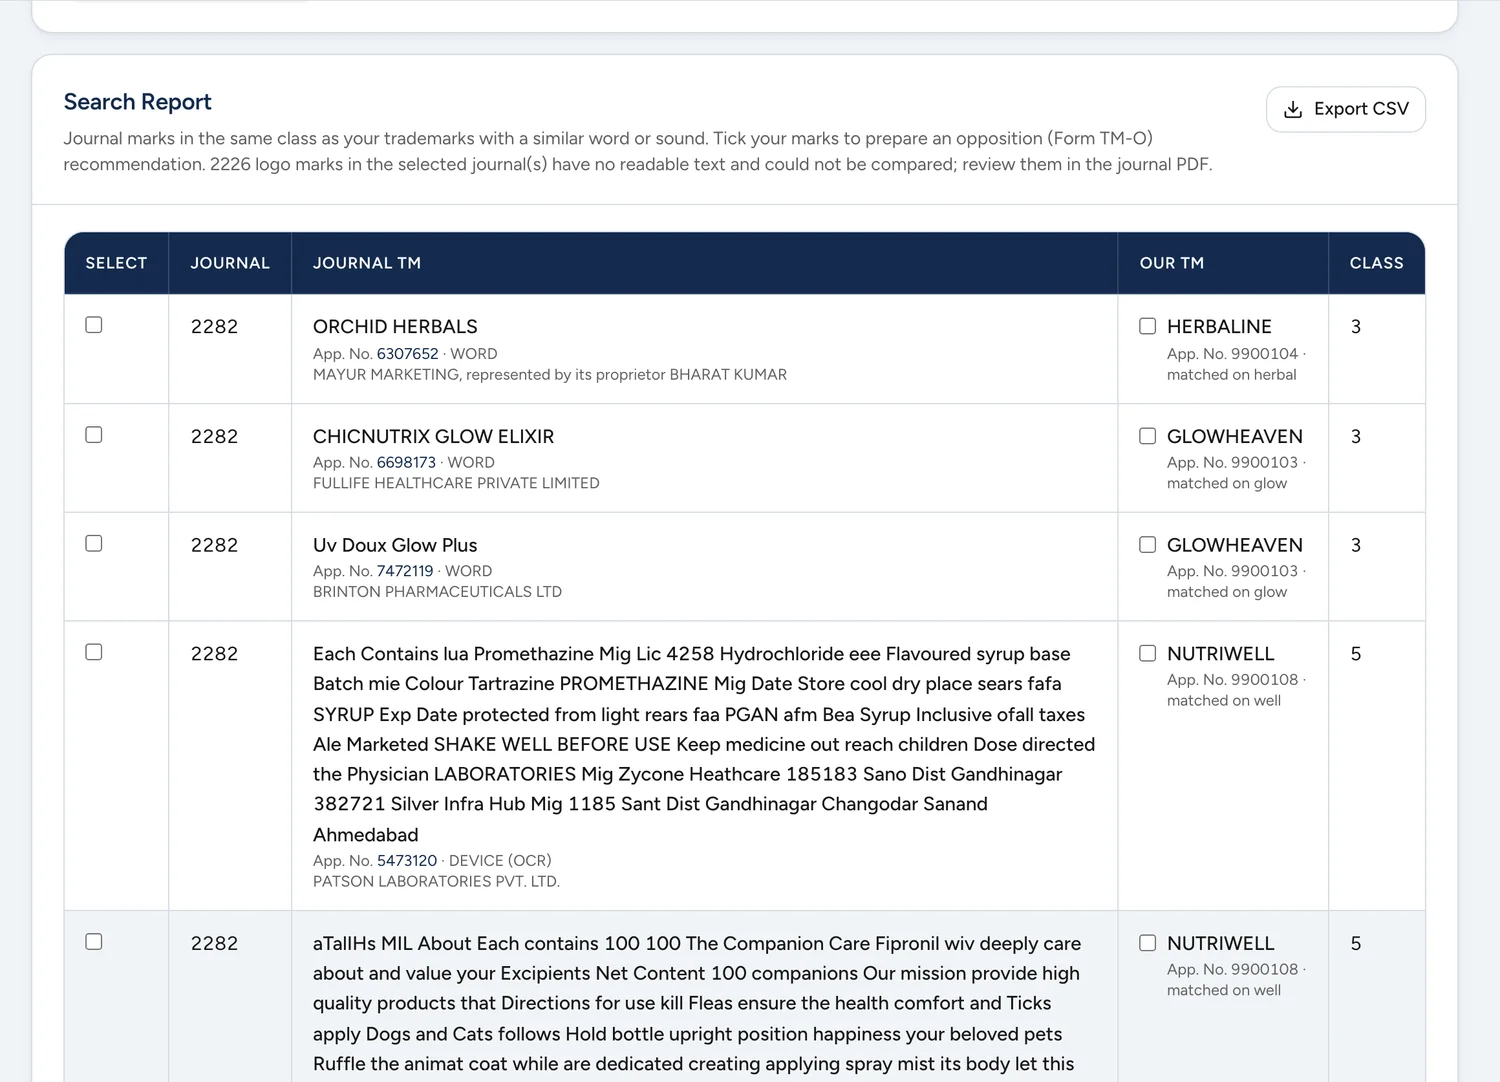
Task: Open application number 6698173
Action: click(406, 463)
